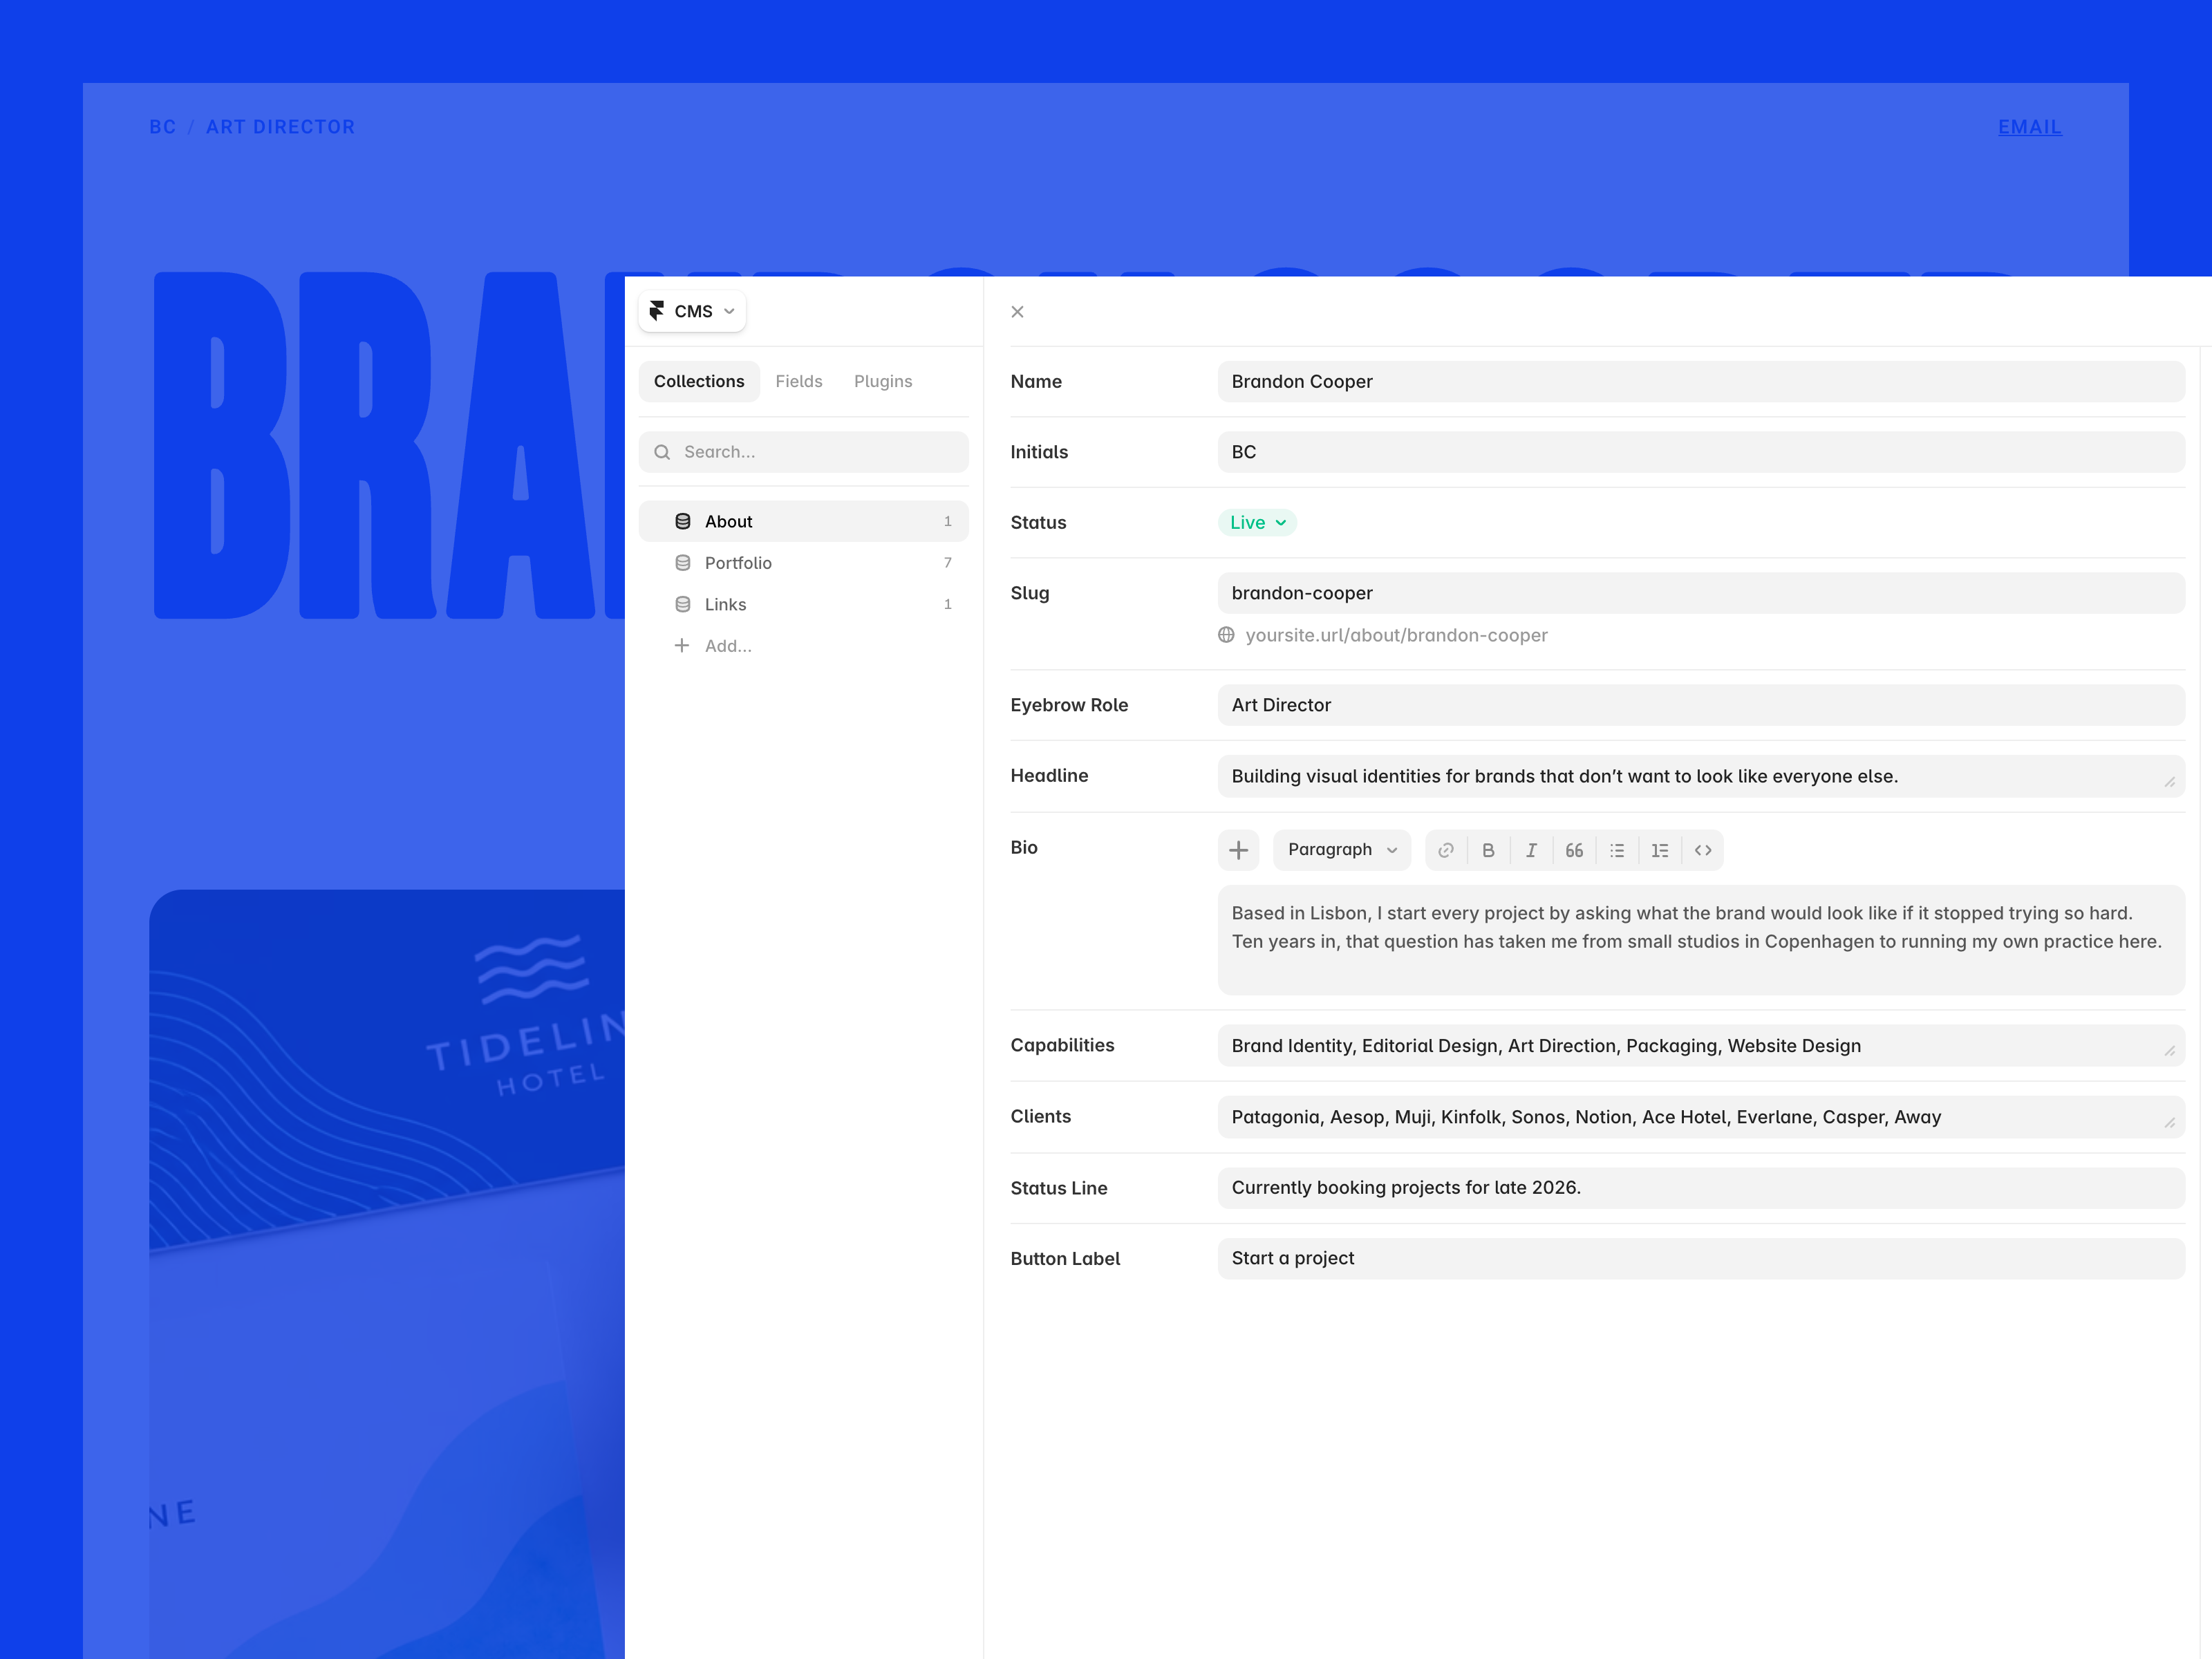Click the Framer logo icon
2212x1659 pixels.
(x=657, y=311)
